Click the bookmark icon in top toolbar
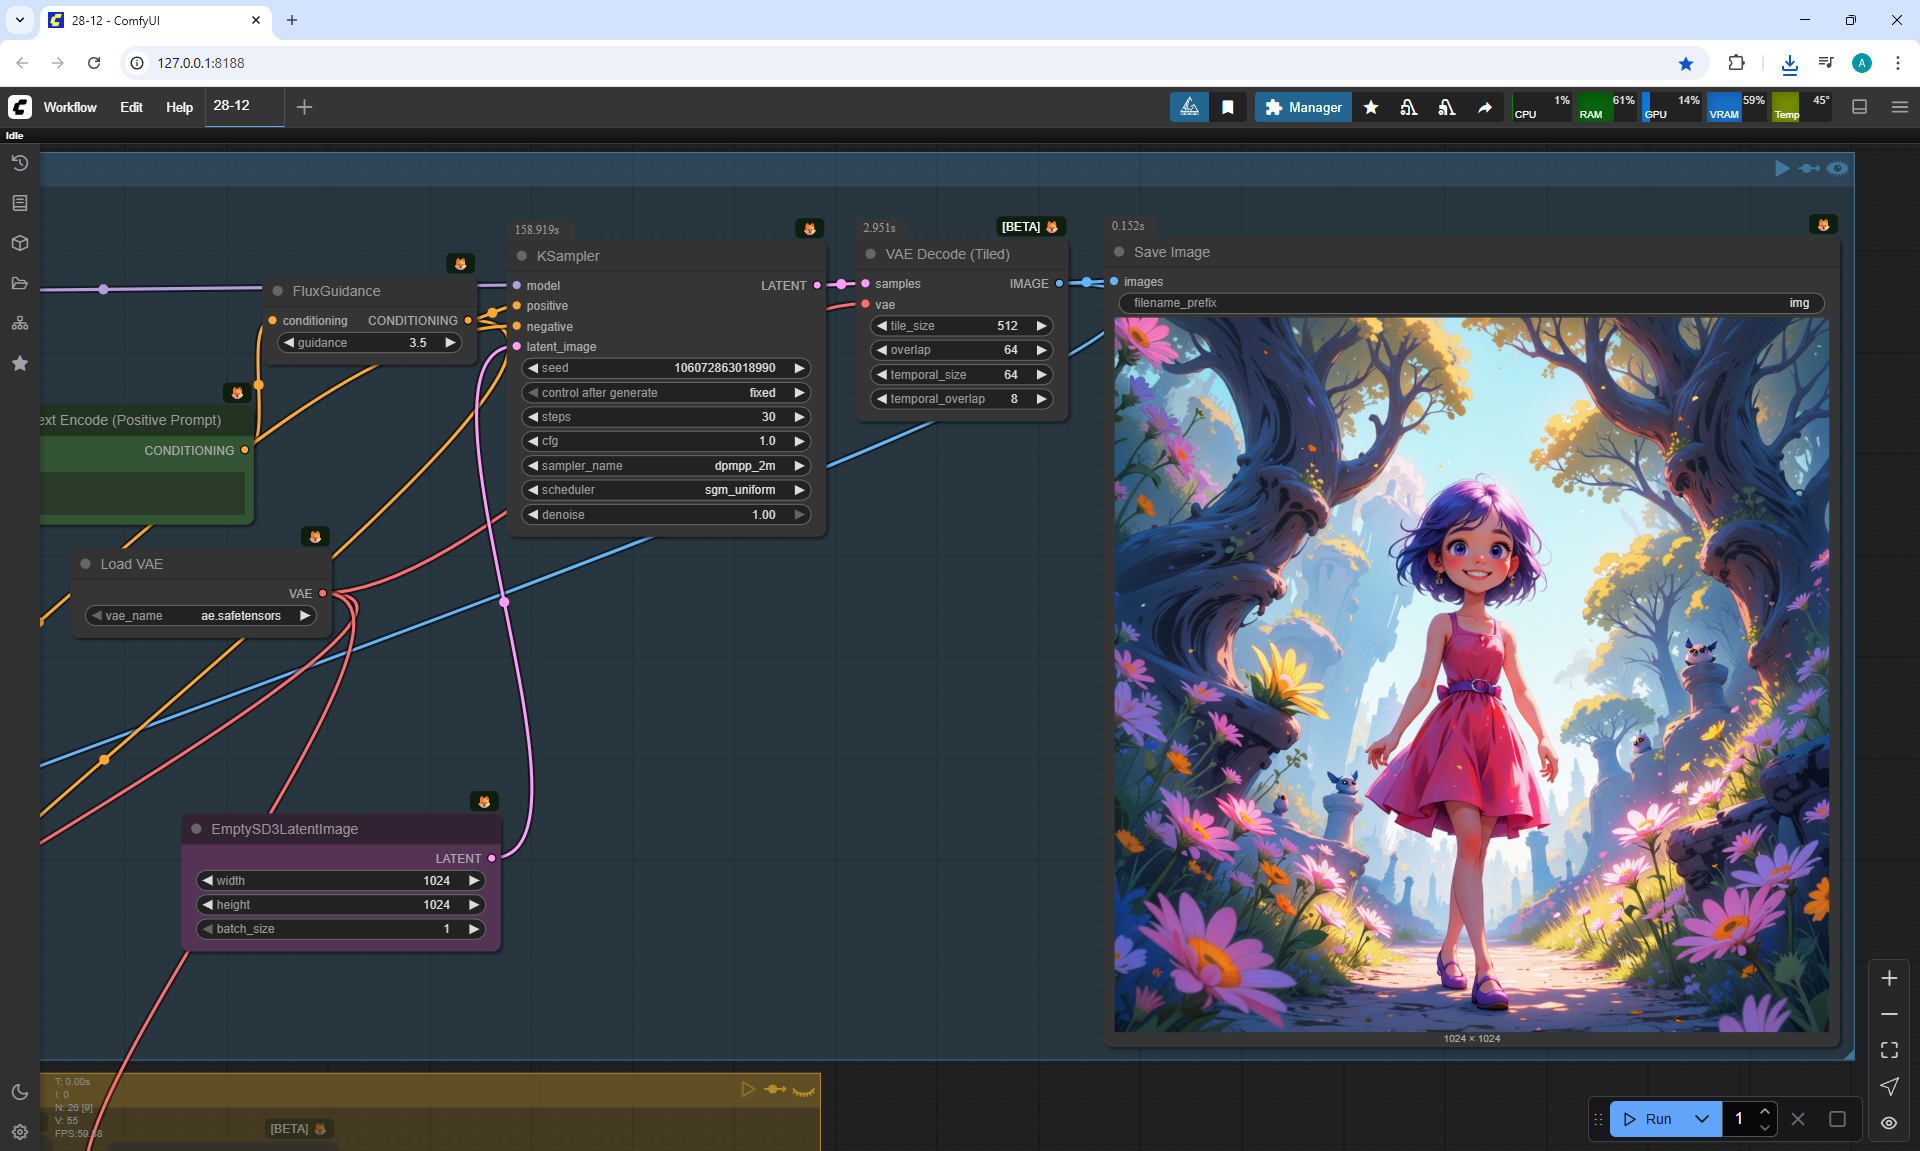 pos(1228,107)
